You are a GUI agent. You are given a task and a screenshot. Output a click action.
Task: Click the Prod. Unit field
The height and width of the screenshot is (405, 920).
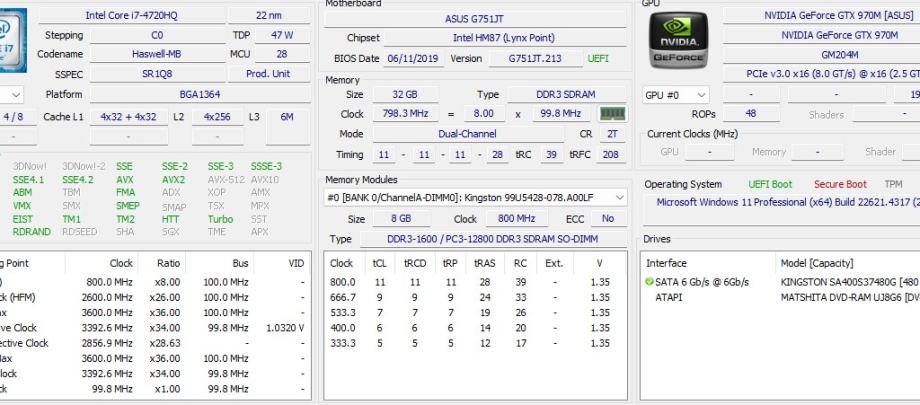coord(269,73)
